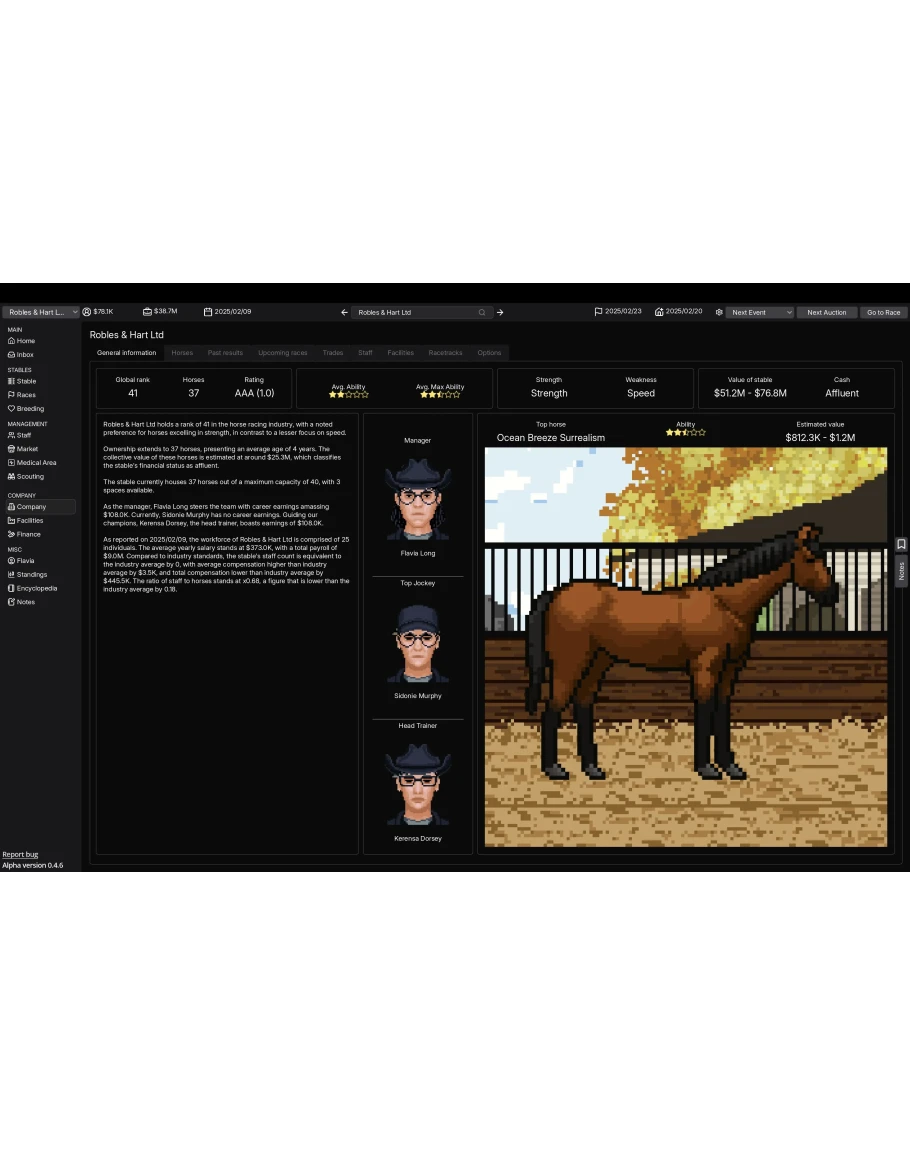Open the Racetracks tab

(445, 353)
